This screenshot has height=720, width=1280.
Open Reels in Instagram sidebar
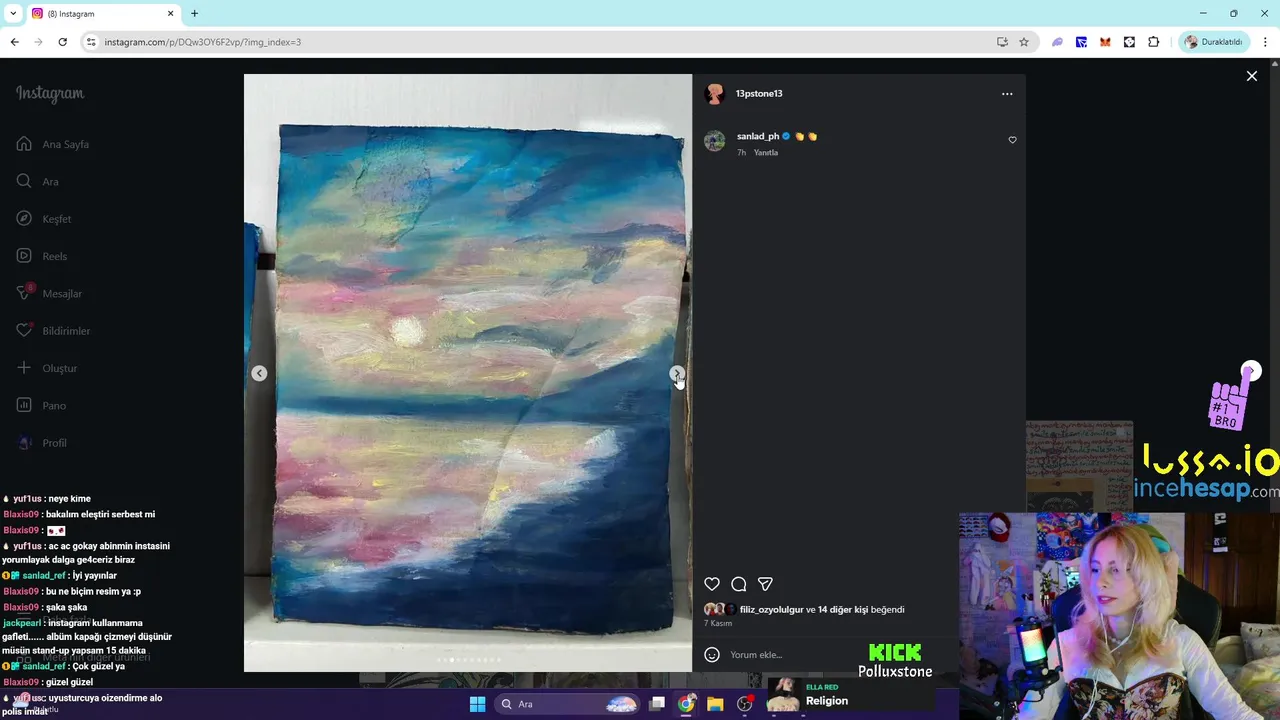42,256
